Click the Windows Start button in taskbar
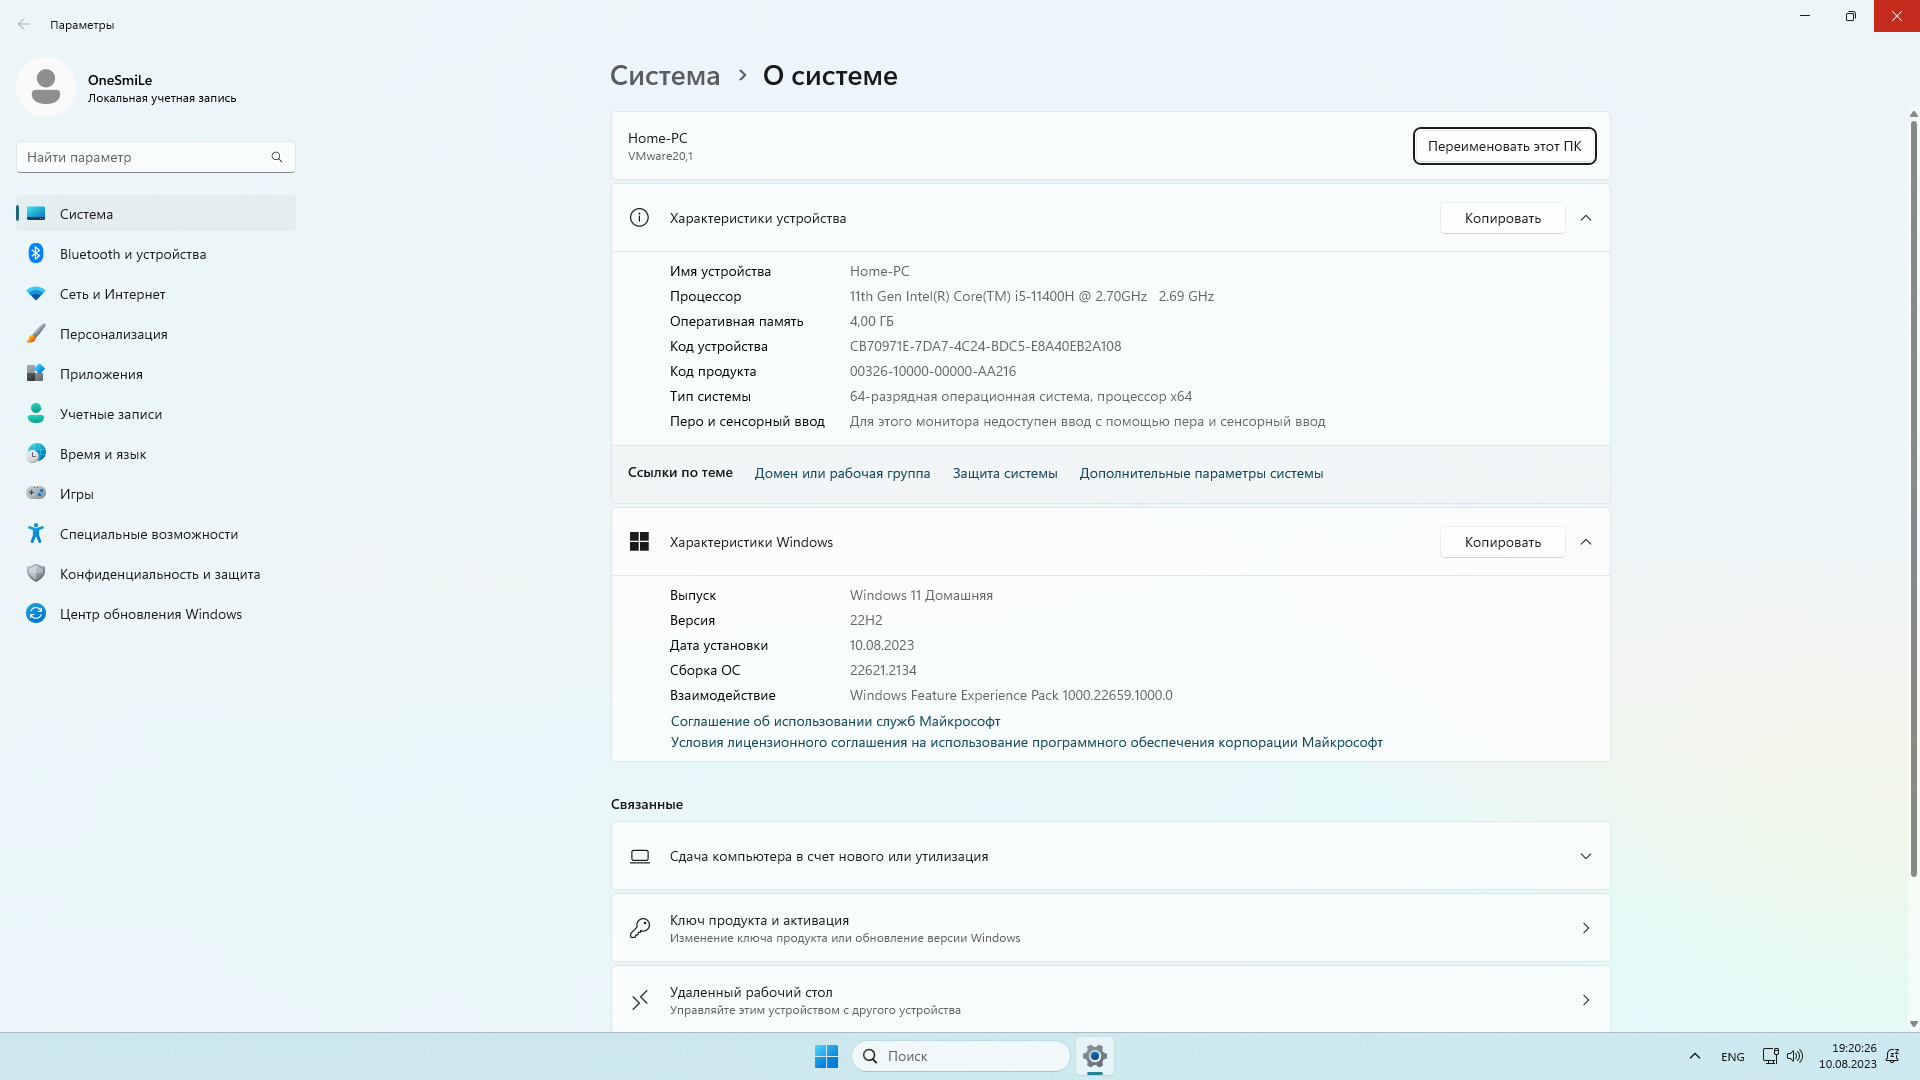The width and height of the screenshot is (1920, 1080). coord(826,1056)
